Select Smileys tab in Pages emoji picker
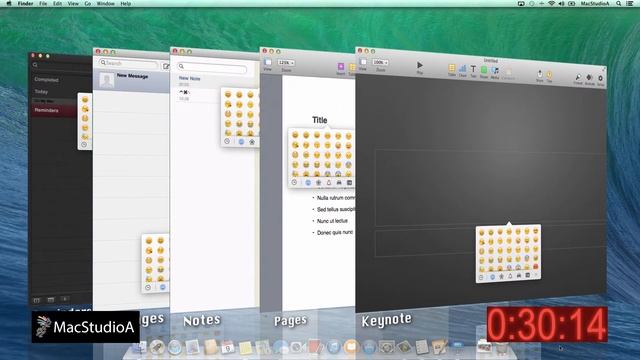 click(x=308, y=182)
